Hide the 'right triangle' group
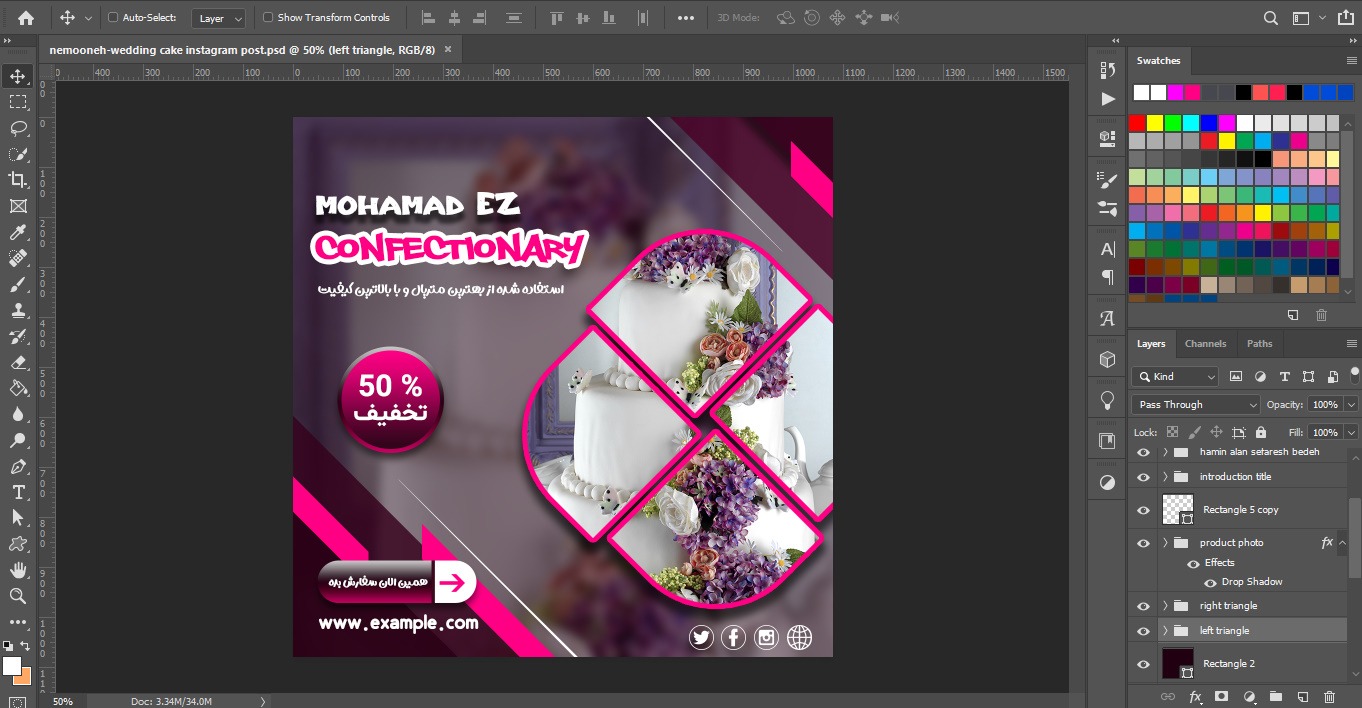This screenshot has width=1362, height=708. [1143, 606]
